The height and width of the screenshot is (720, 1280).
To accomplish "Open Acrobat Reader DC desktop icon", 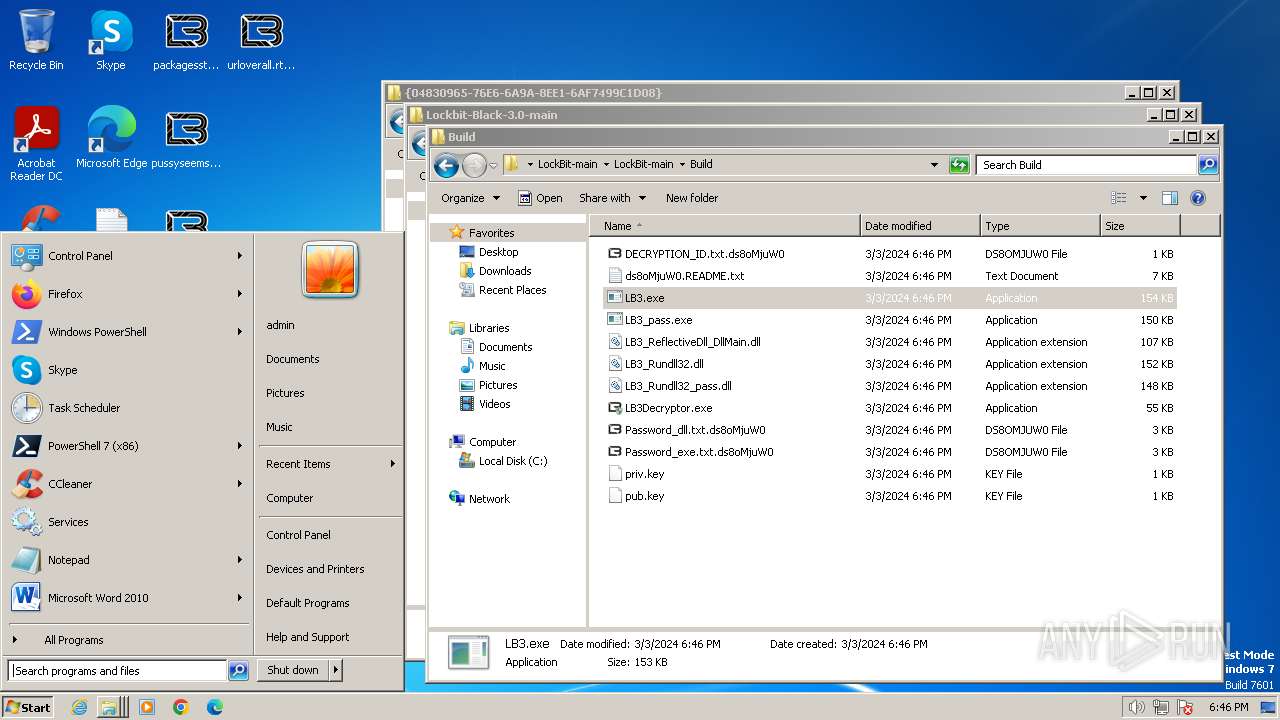I will point(36,144).
